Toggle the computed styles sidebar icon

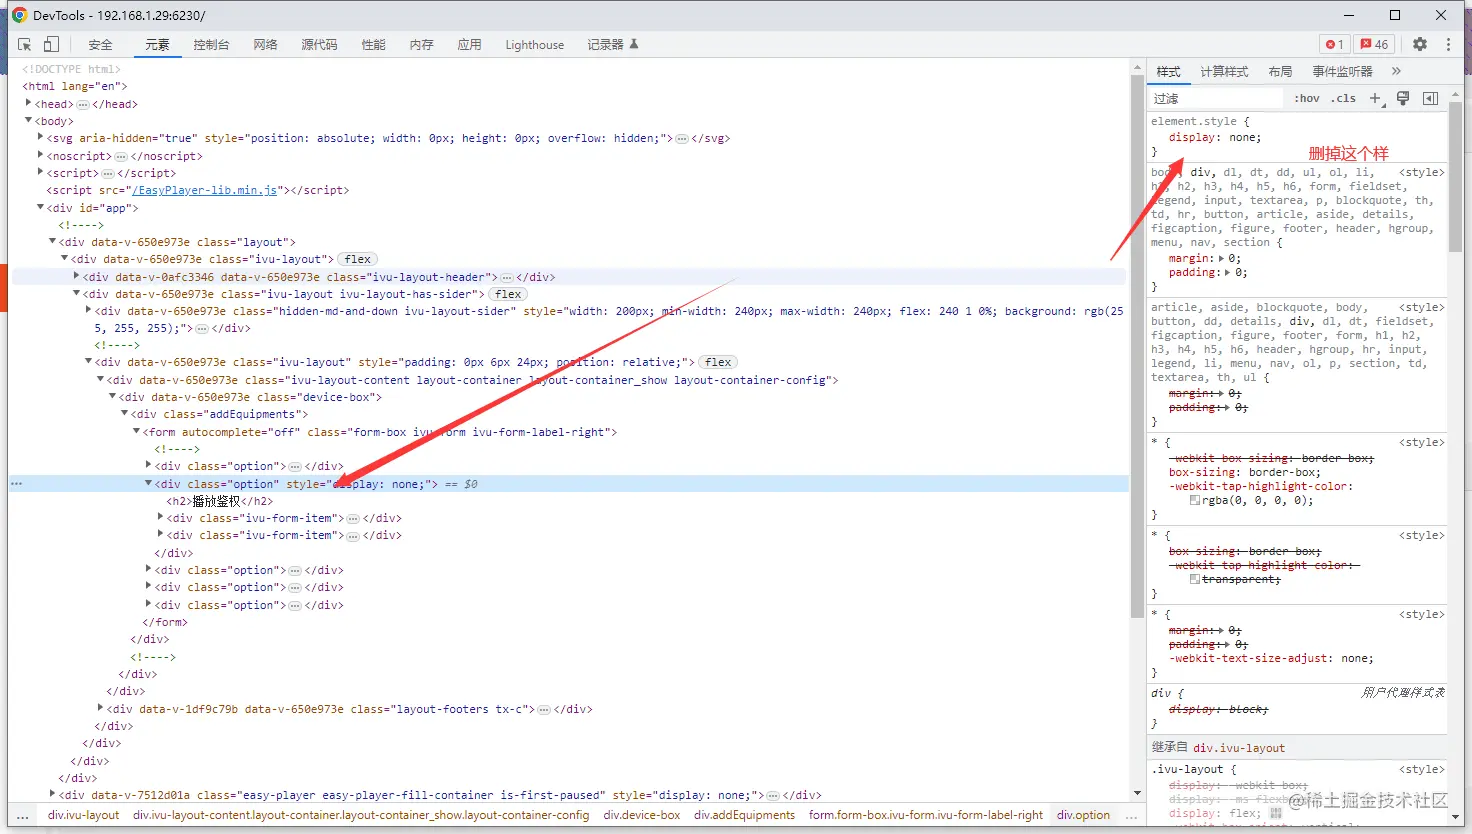(1431, 98)
